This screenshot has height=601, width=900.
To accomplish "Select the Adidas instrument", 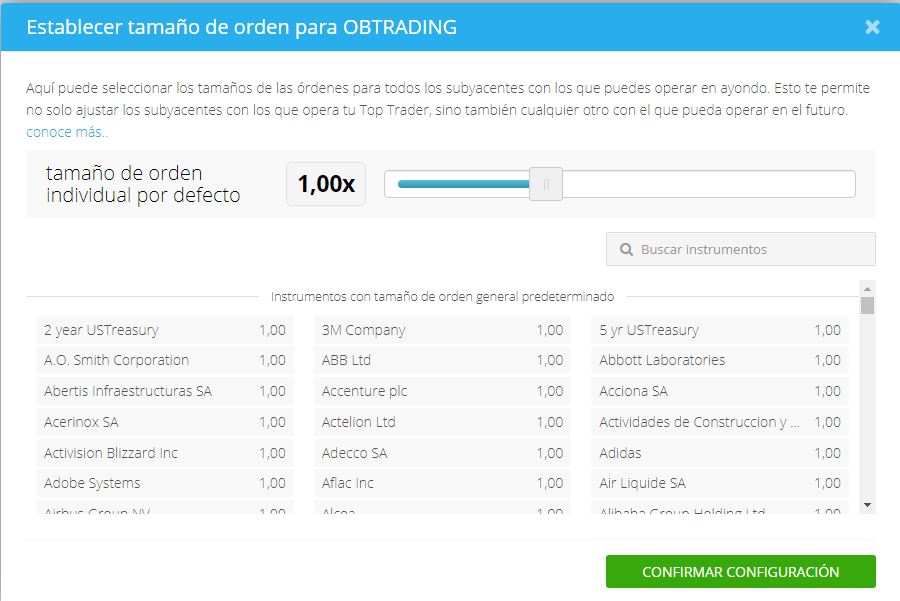I will point(720,453).
